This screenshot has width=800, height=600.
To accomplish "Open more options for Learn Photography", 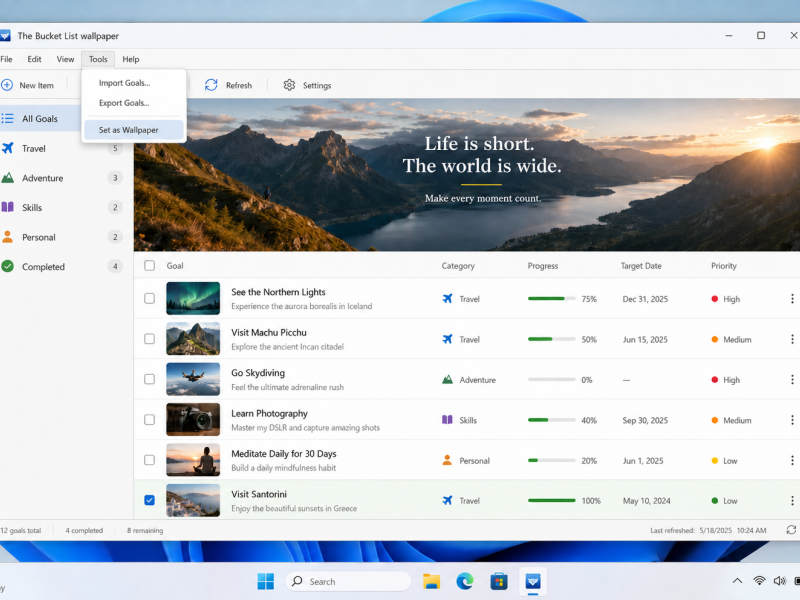I will (x=792, y=419).
